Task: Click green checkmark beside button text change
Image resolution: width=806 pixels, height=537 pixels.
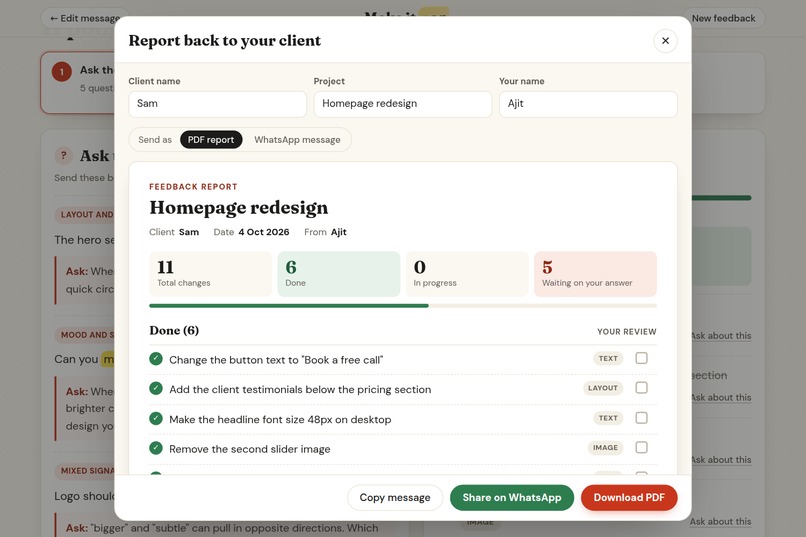Action: tap(156, 359)
